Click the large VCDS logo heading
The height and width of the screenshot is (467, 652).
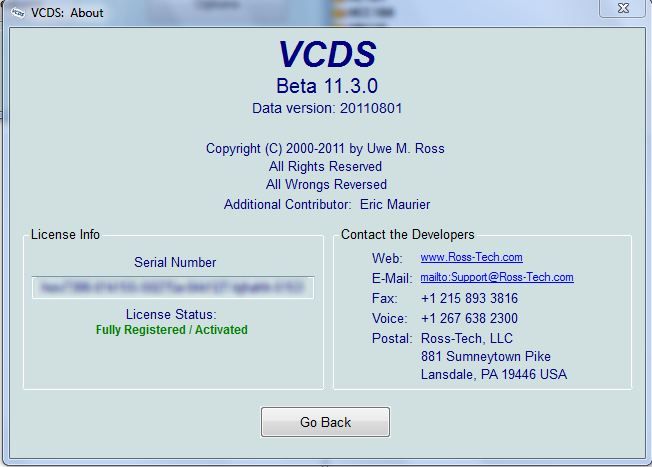pos(327,54)
